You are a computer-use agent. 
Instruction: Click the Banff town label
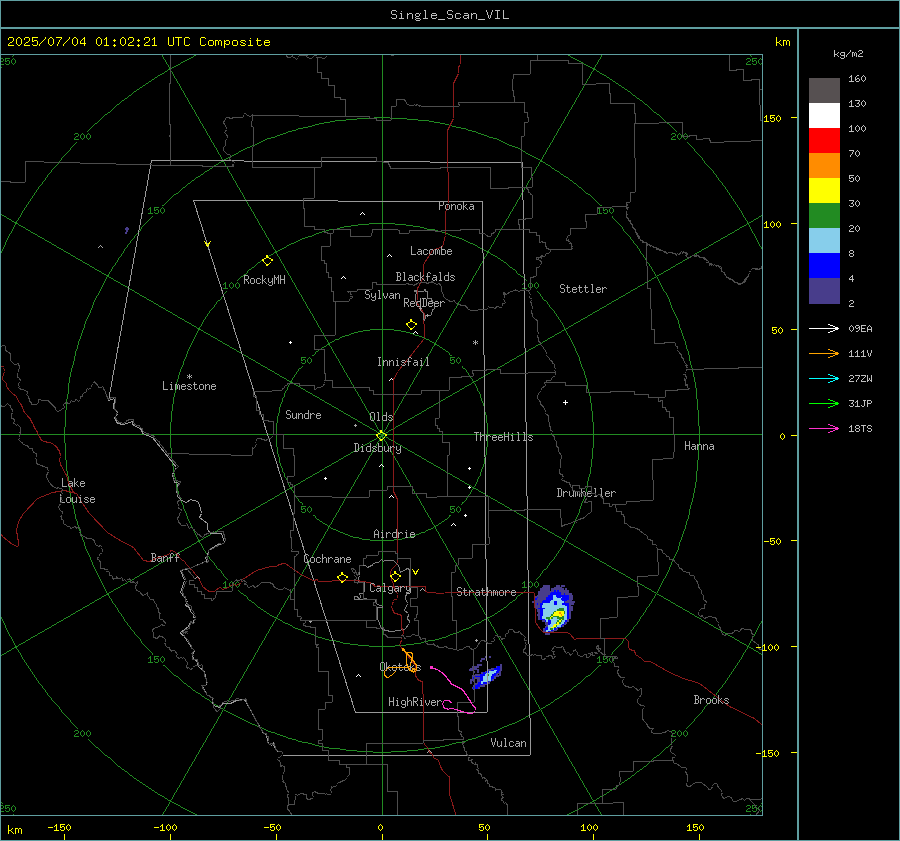tap(165, 557)
